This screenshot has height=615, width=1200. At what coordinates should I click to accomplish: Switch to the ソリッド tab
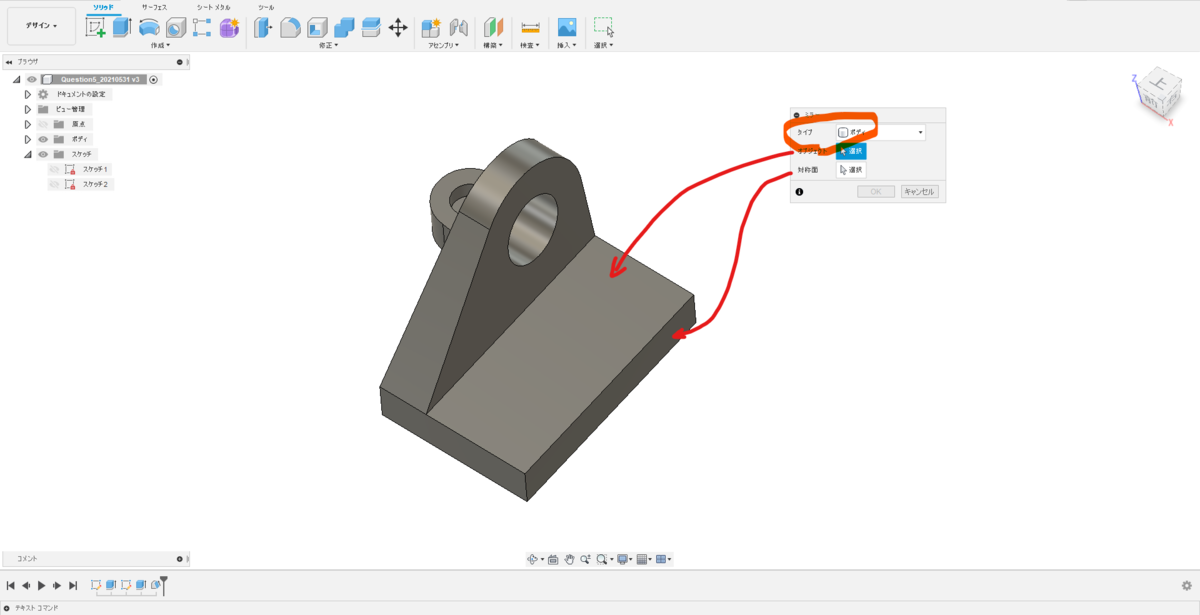coord(104,6)
